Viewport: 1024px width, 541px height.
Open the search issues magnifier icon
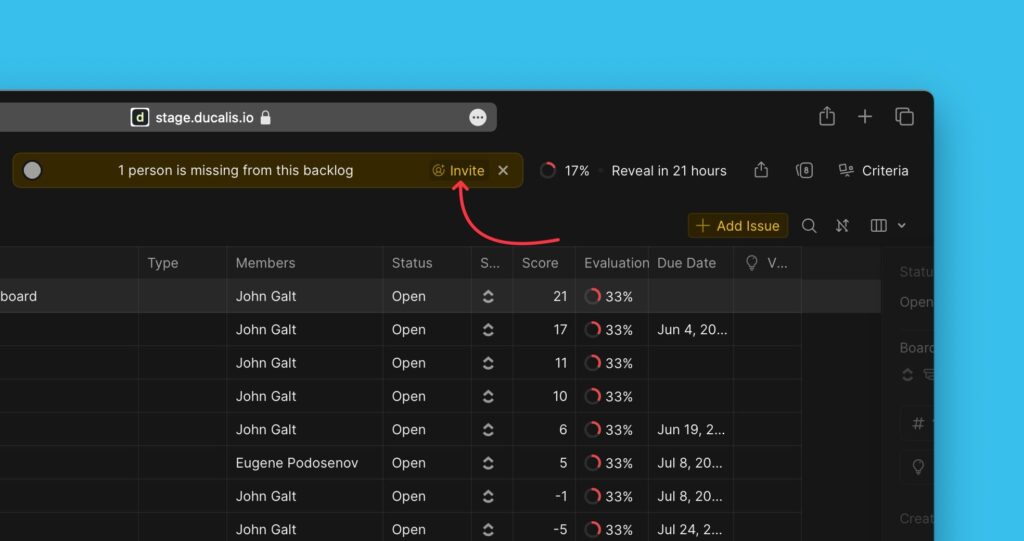(x=809, y=226)
